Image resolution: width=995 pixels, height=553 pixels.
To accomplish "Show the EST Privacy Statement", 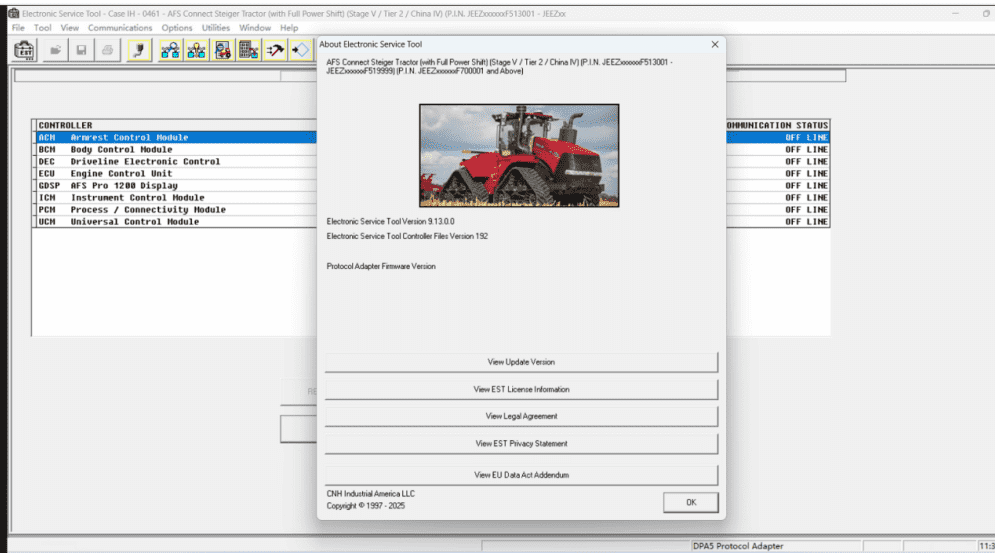I will tap(521, 443).
